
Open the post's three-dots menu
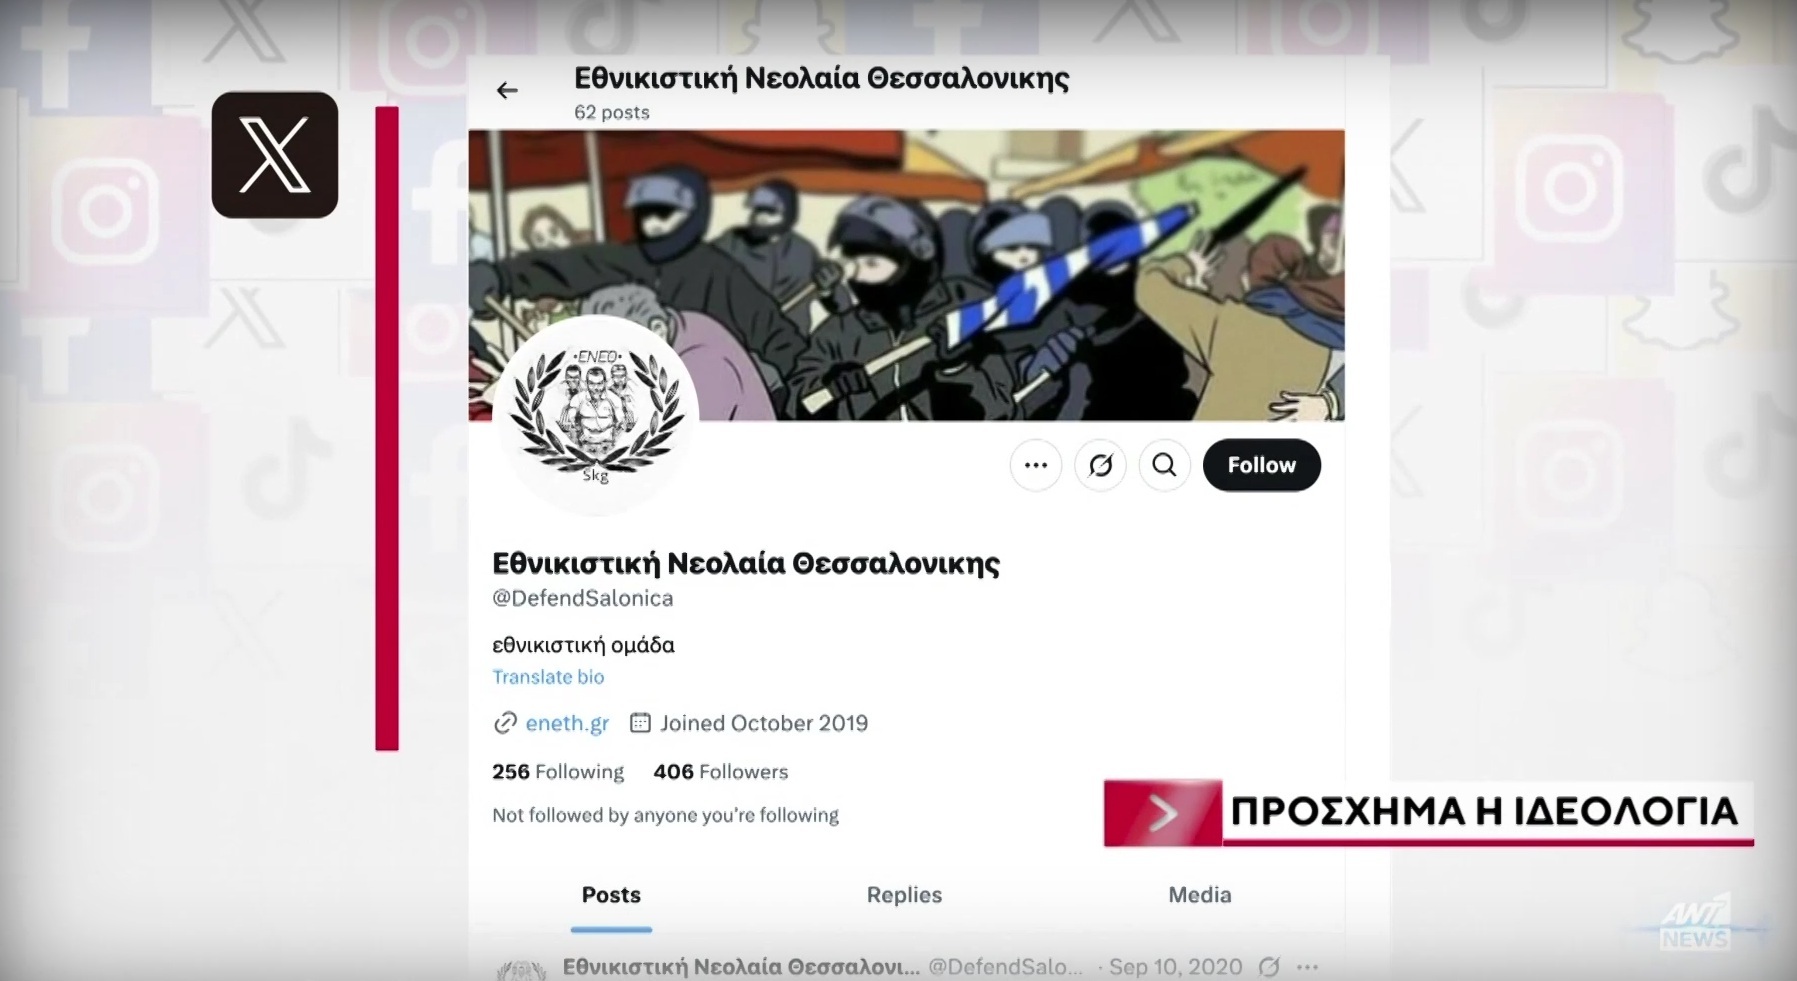coord(1307,967)
